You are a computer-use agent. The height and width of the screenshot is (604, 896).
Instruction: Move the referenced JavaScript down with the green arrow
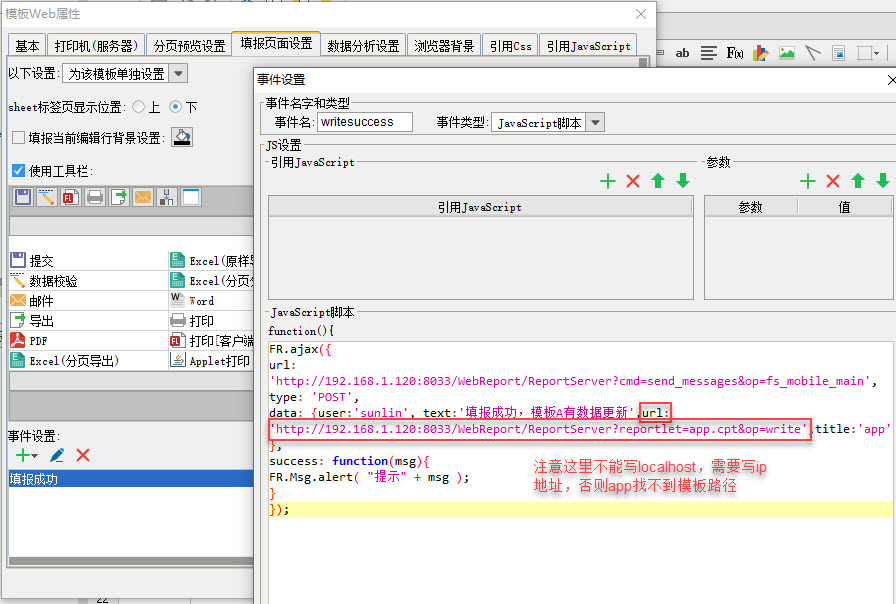[683, 181]
